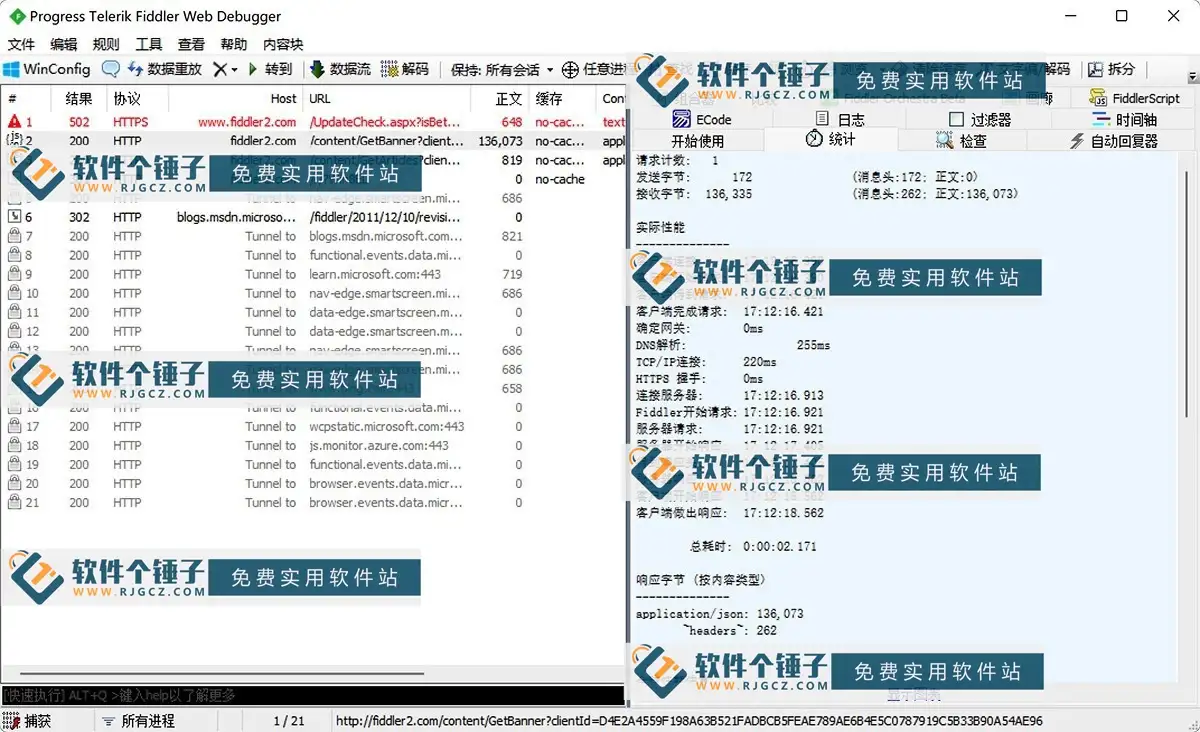Open the 过滤器 filters tab
1200x732 pixels.
pyautogui.click(x=979, y=119)
